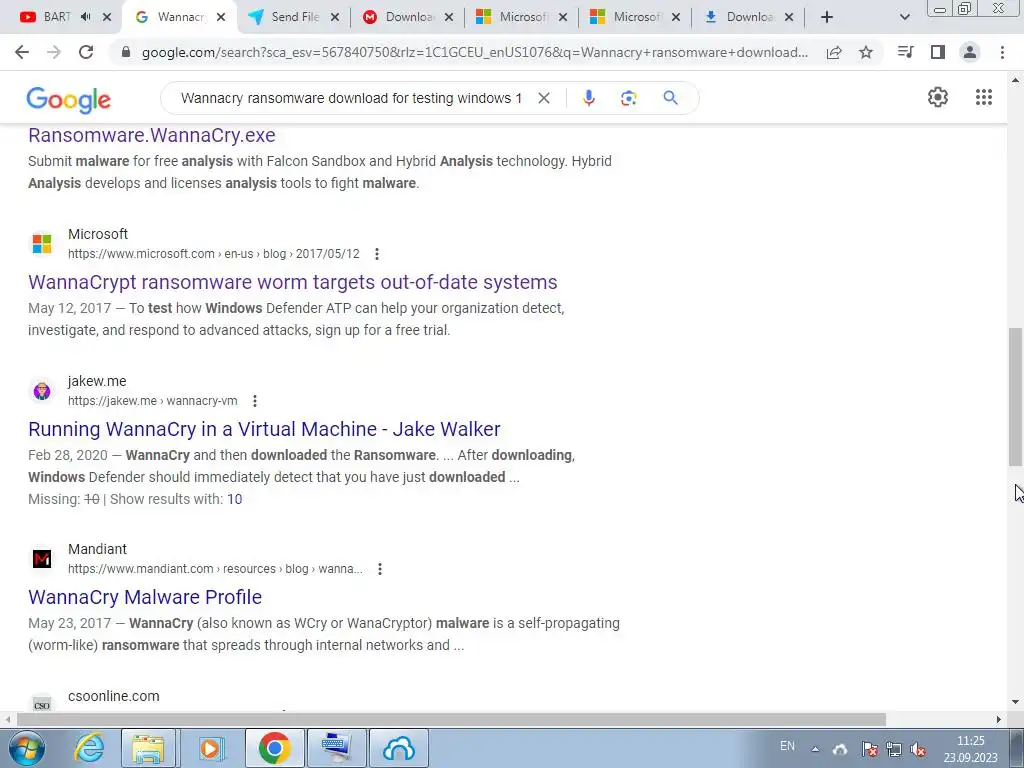Click the horizontal scrollbar thumb
Viewport: 1024px width, 768px height.
[x=451, y=719]
